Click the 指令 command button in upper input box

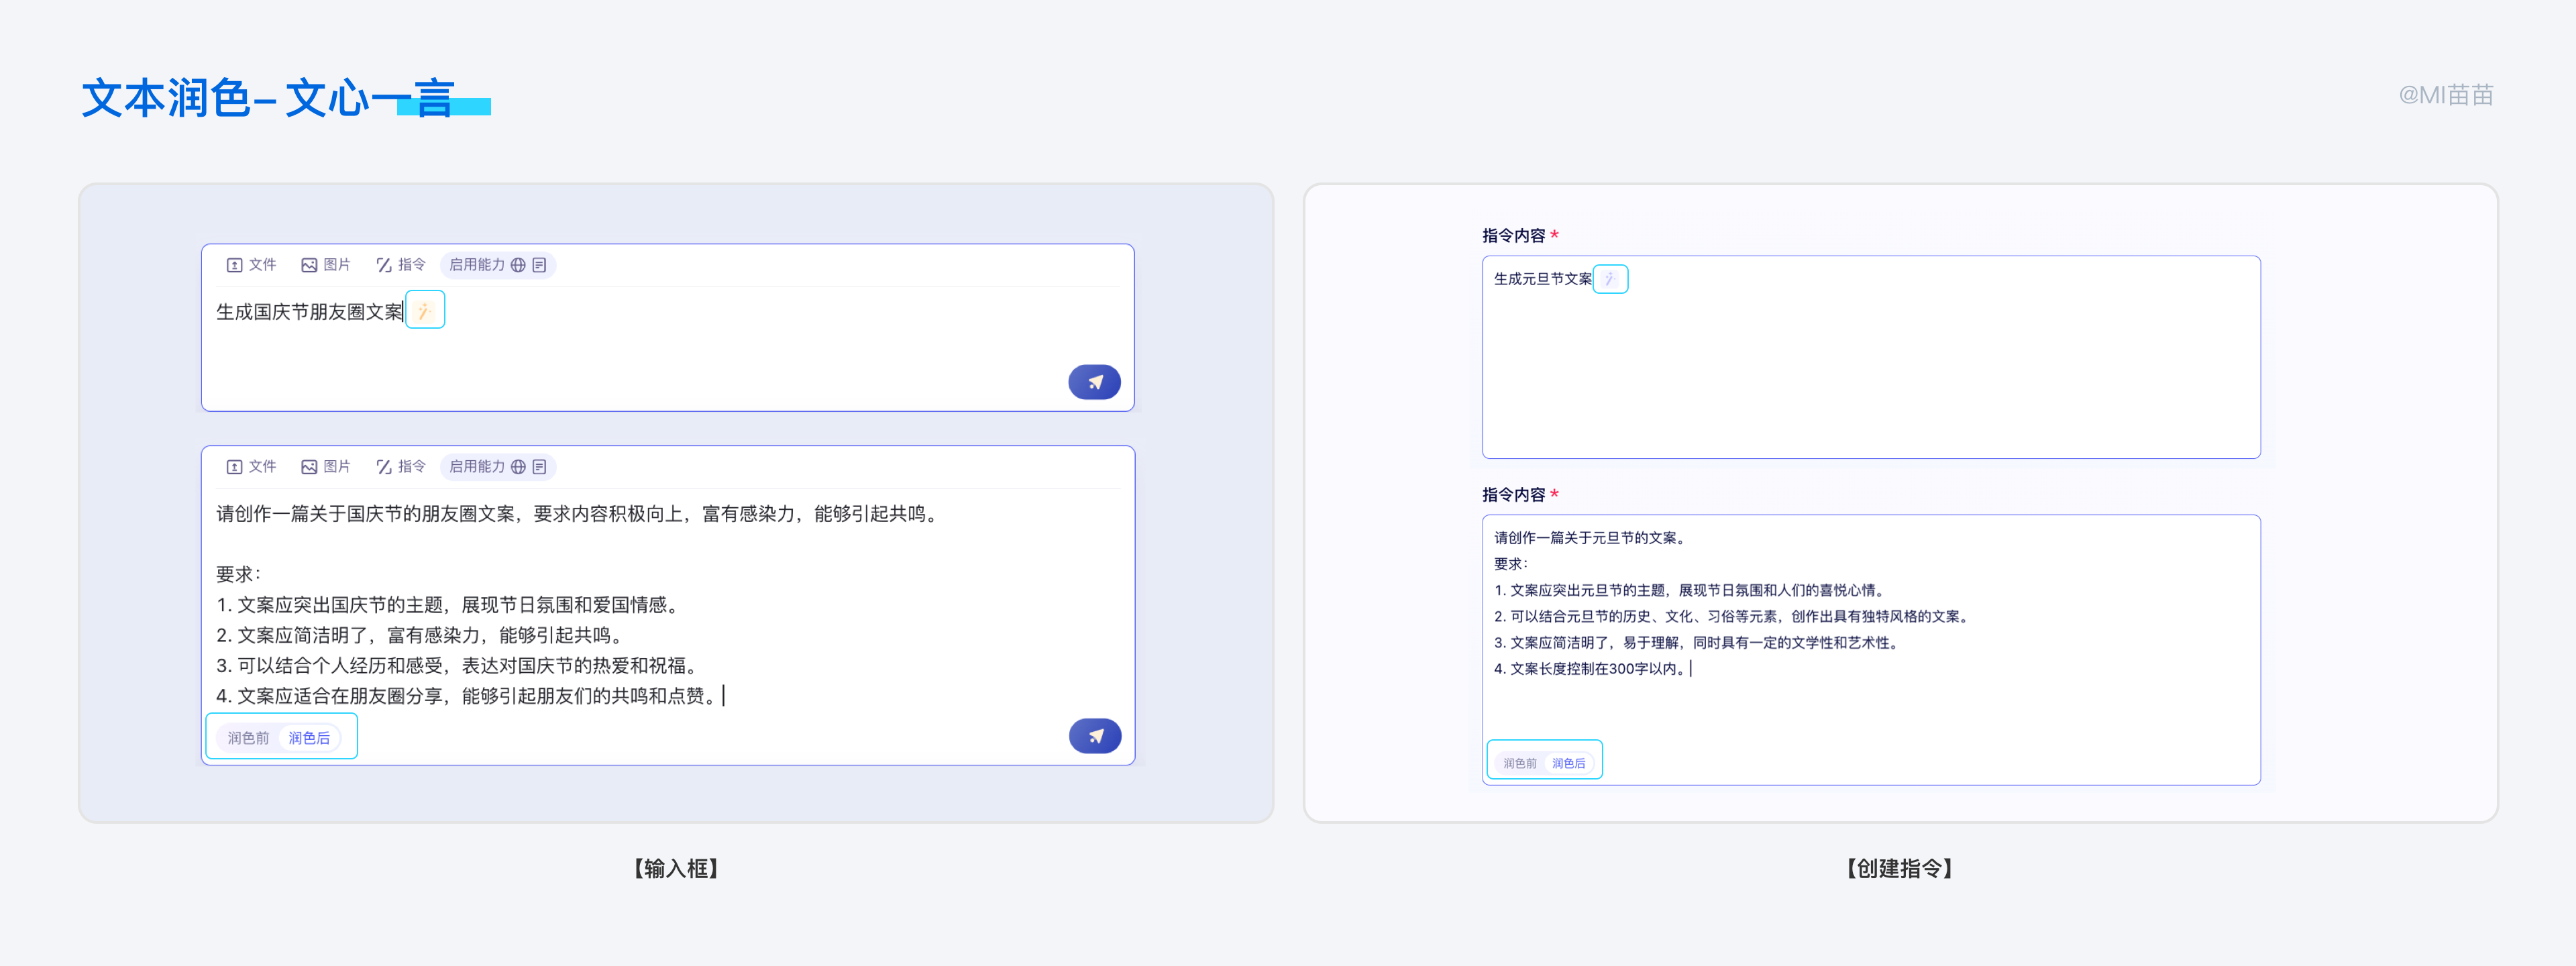click(401, 265)
